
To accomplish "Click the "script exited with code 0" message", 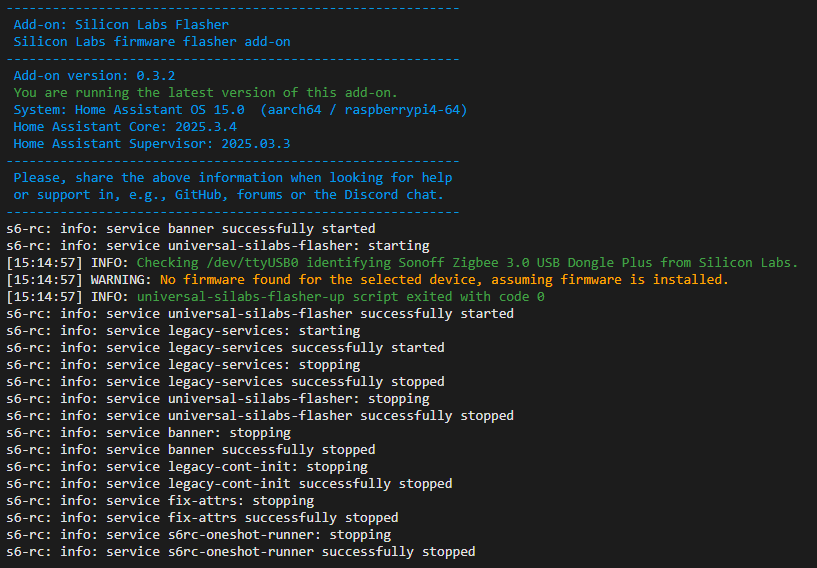I will [341, 297].
